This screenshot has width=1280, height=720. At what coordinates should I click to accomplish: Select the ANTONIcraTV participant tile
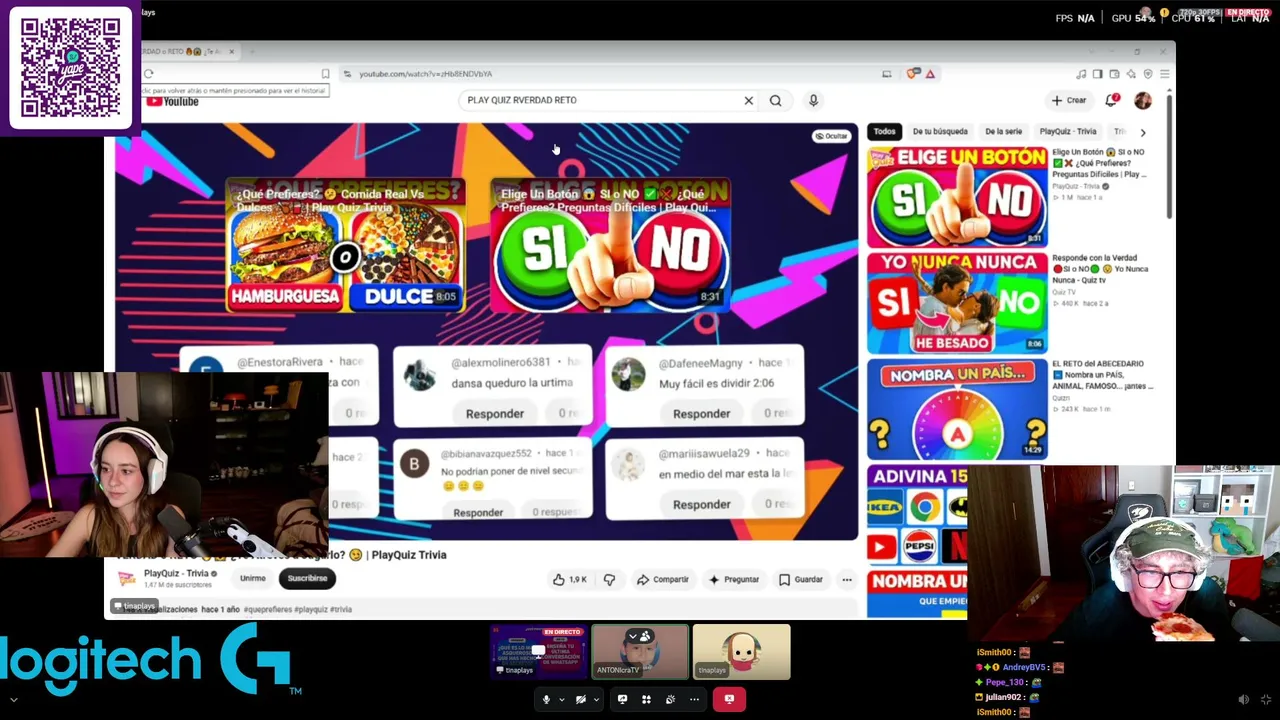click(x=640, y=651)
